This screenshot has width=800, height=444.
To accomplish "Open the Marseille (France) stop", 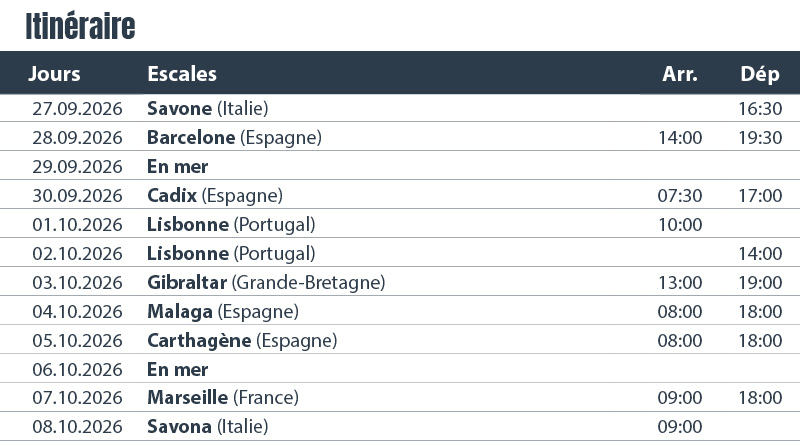I will click(x=223, y=398).
